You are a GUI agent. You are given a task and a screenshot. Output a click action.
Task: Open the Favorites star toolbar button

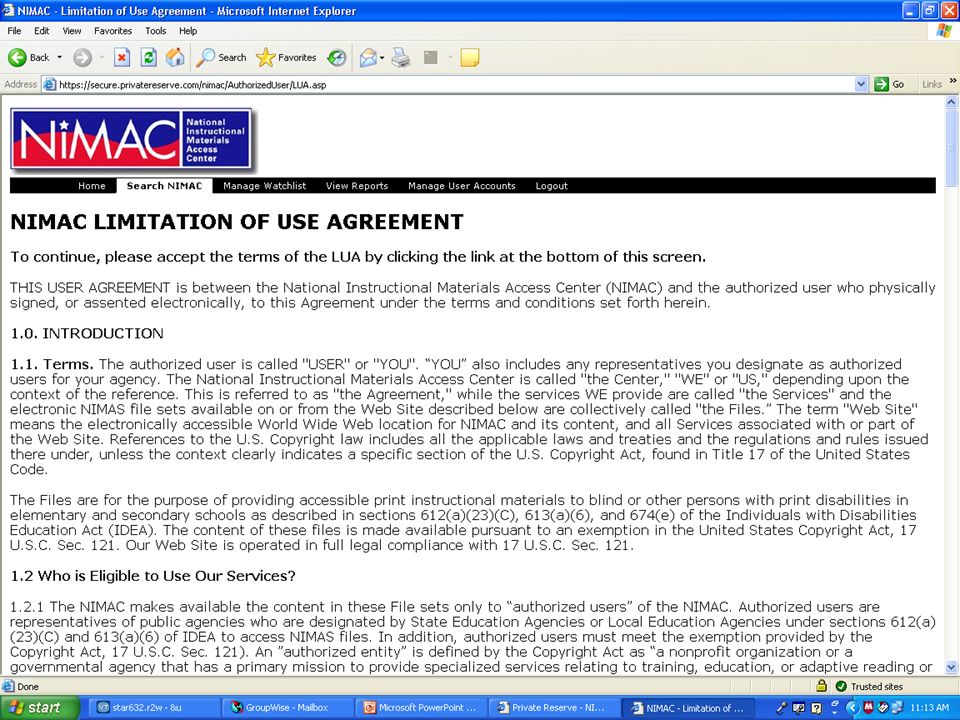pos(286,58)
